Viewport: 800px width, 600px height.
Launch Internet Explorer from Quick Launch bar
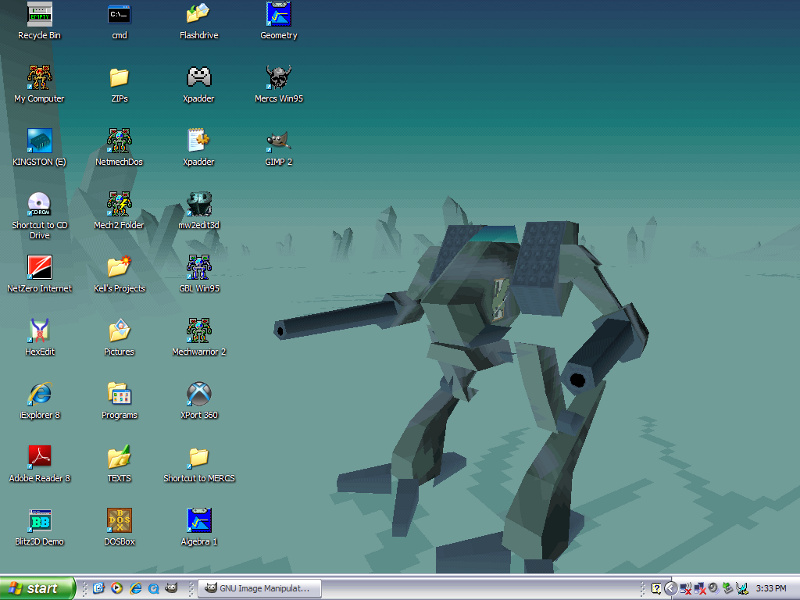136,588
